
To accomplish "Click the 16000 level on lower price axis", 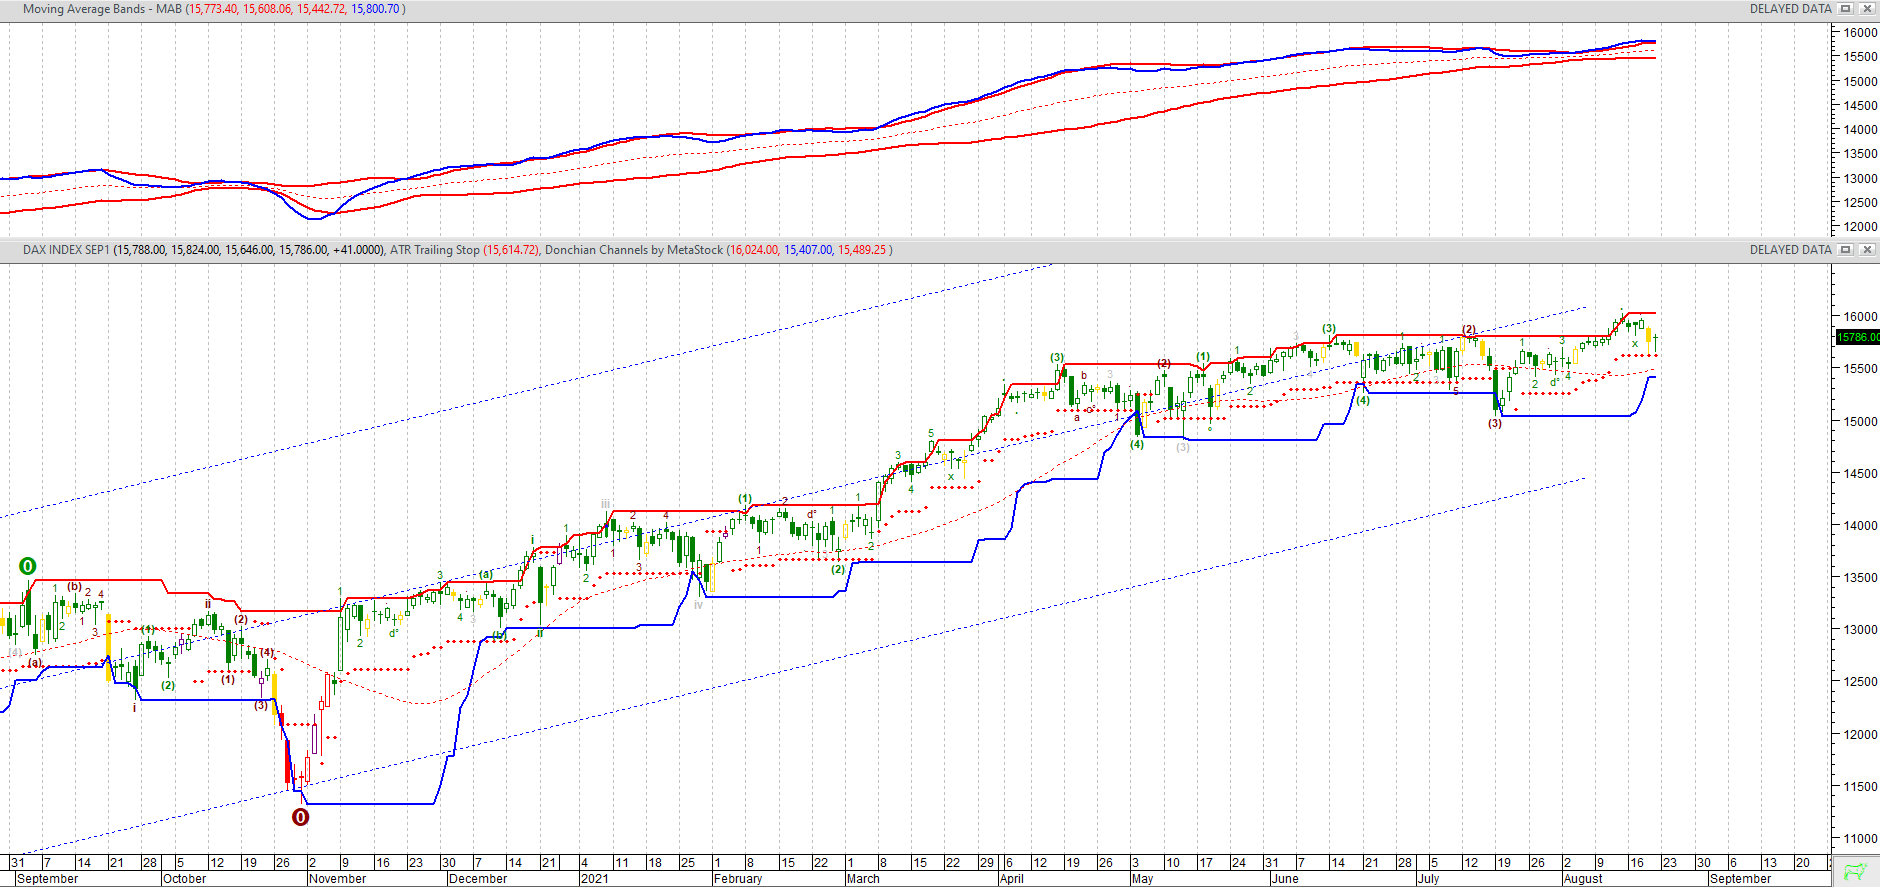I will tap(1860, 316).
